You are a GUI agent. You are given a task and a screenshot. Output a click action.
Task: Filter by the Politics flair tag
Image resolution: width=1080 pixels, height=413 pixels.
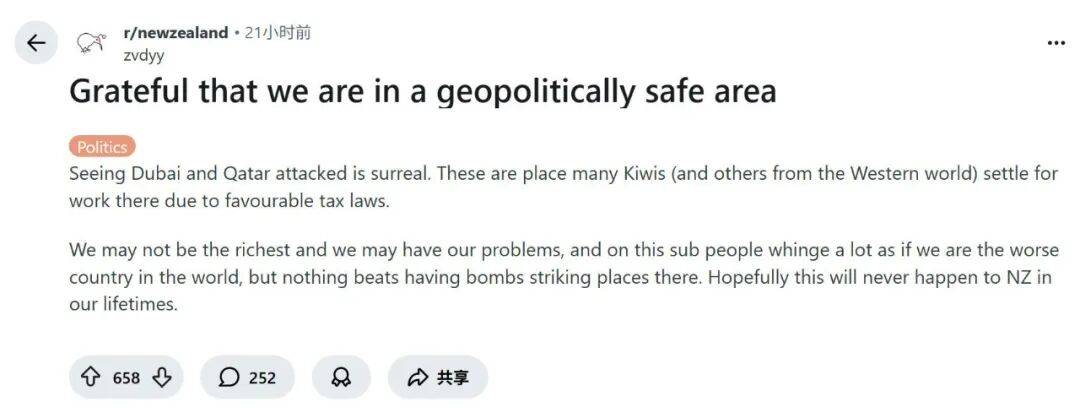[102, 147]
